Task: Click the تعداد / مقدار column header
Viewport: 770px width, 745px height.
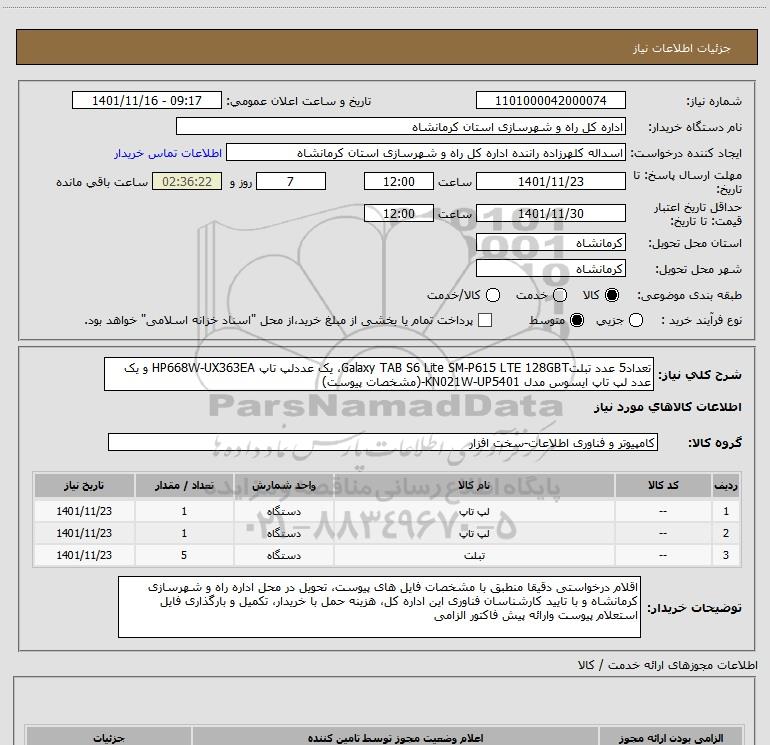Action: click(x=184, y=485)
